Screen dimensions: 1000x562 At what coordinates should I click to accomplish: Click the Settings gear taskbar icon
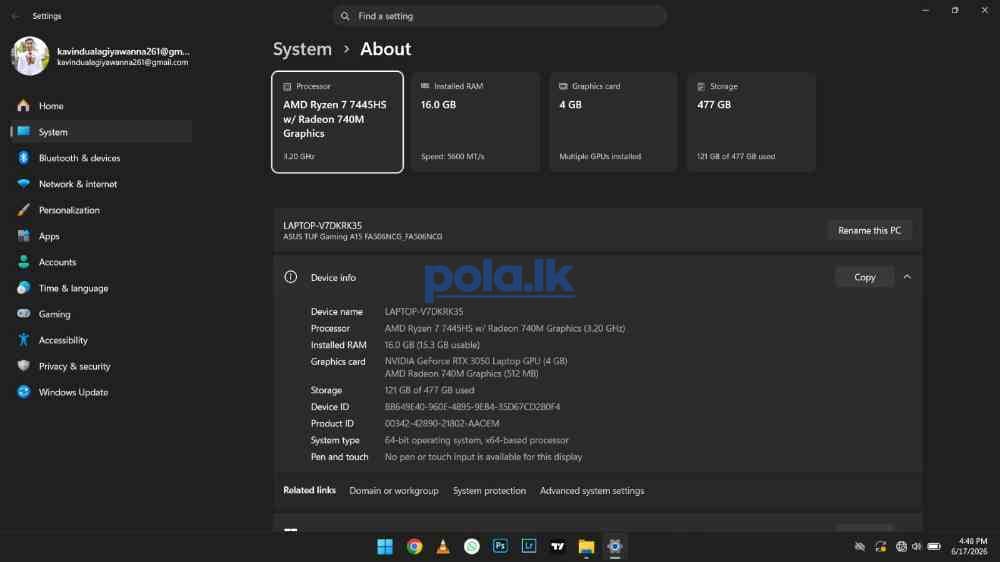[x=615, y=547]
